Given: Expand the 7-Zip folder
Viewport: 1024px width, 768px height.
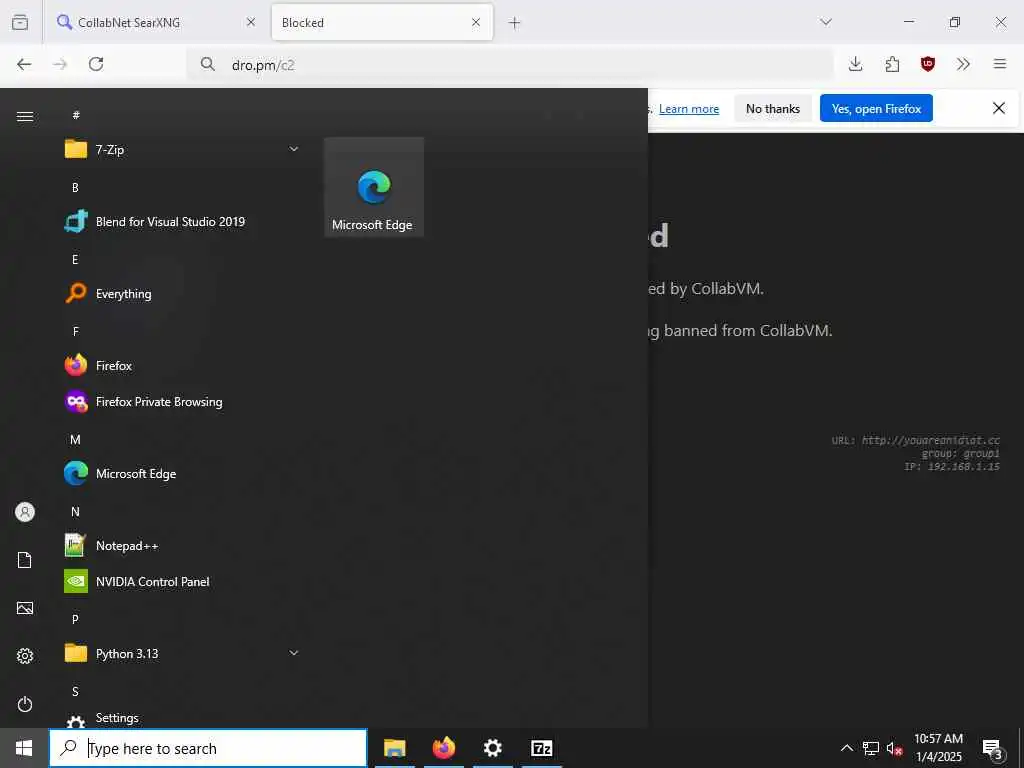Looking at the screenshot, I should [x=182, y=150].
